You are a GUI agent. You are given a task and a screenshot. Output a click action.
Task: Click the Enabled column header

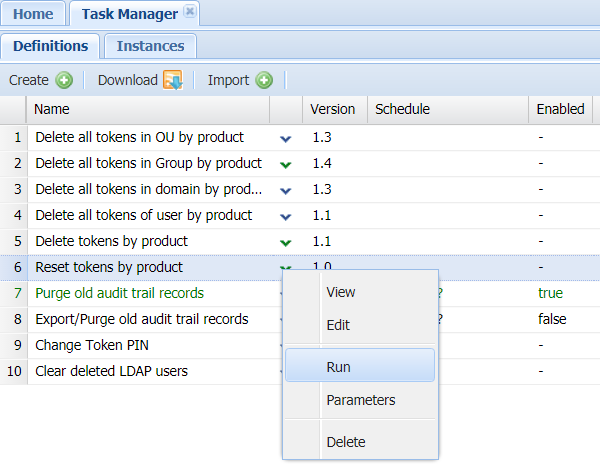click(x=560, y=109)
